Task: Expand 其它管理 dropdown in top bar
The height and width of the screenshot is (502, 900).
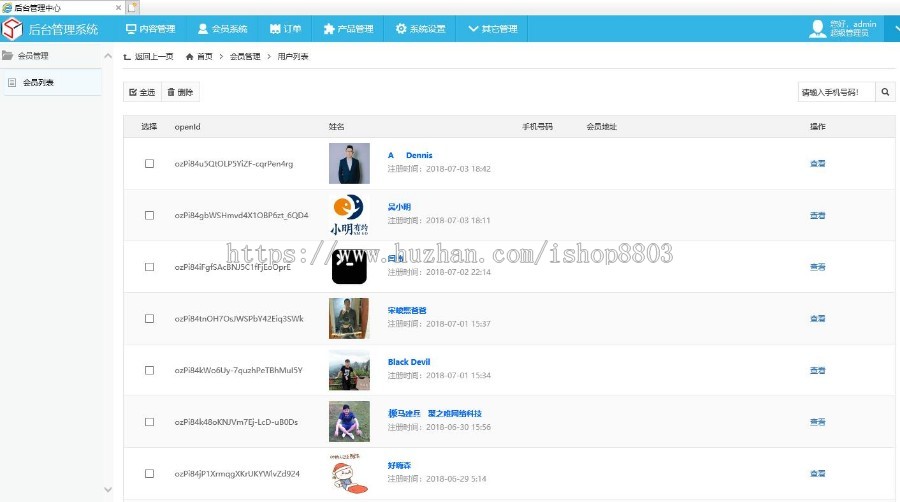Action: 492,29
